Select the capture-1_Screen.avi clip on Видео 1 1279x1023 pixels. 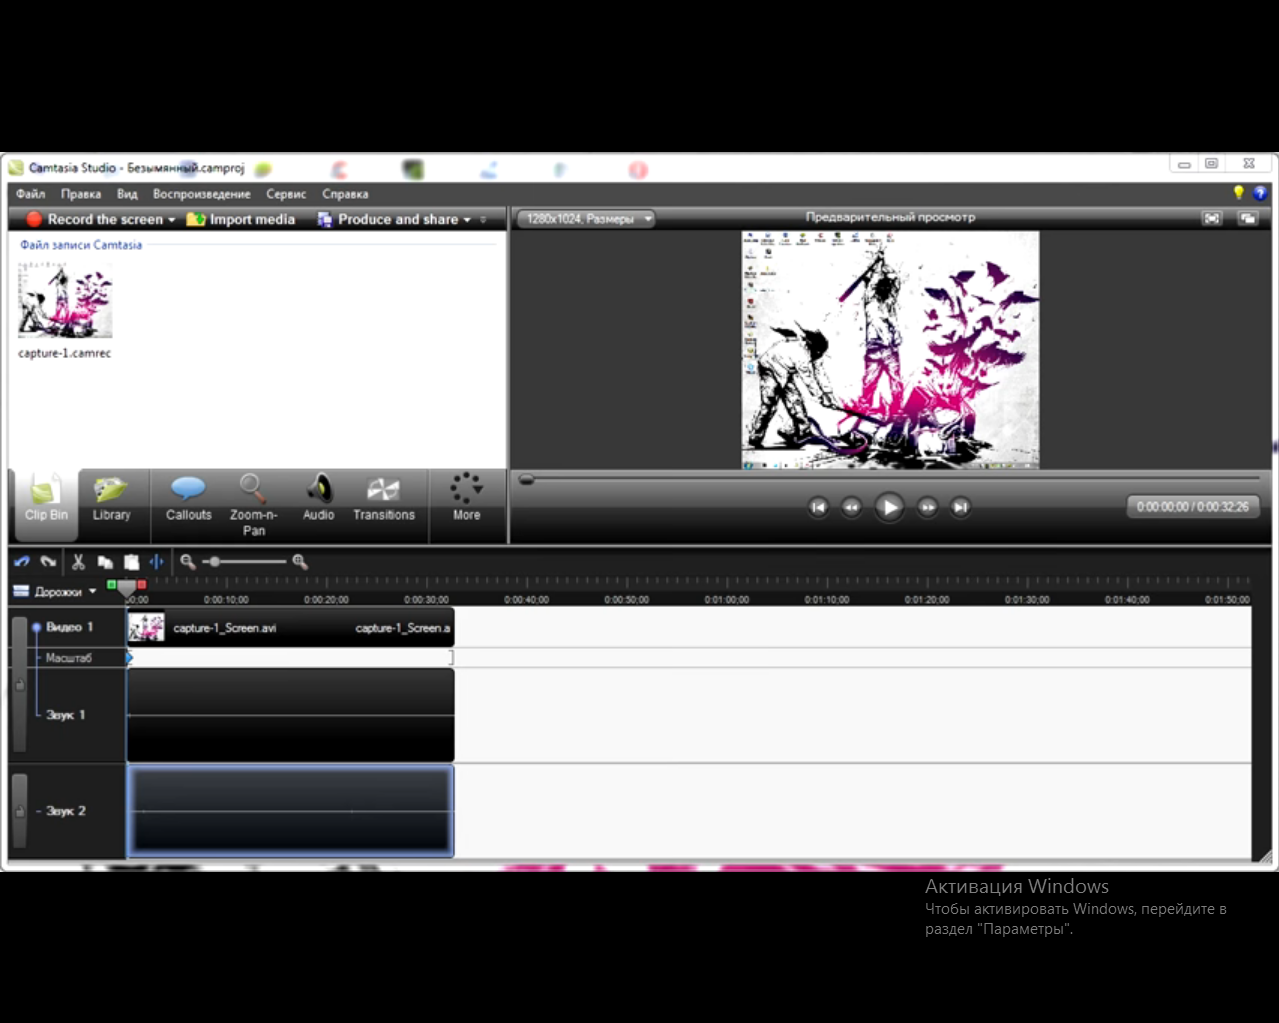point(291,628)
